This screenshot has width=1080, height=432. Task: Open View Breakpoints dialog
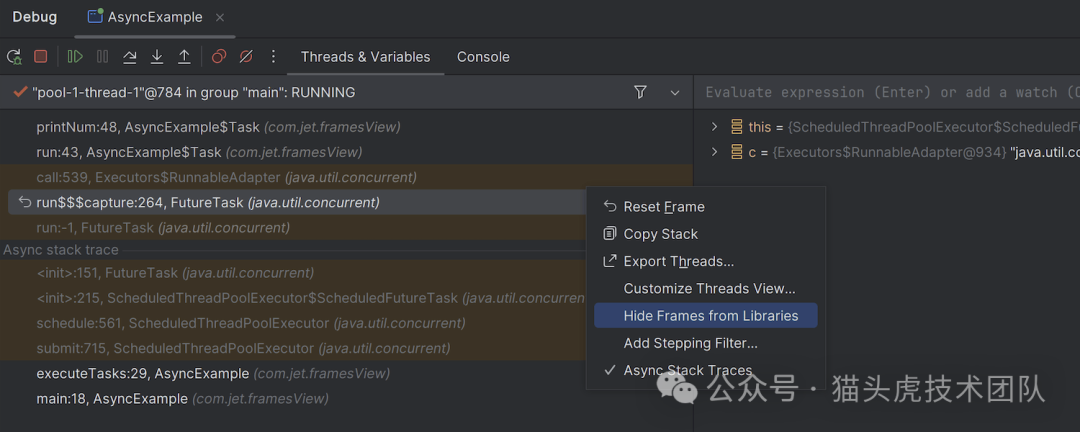219,57
